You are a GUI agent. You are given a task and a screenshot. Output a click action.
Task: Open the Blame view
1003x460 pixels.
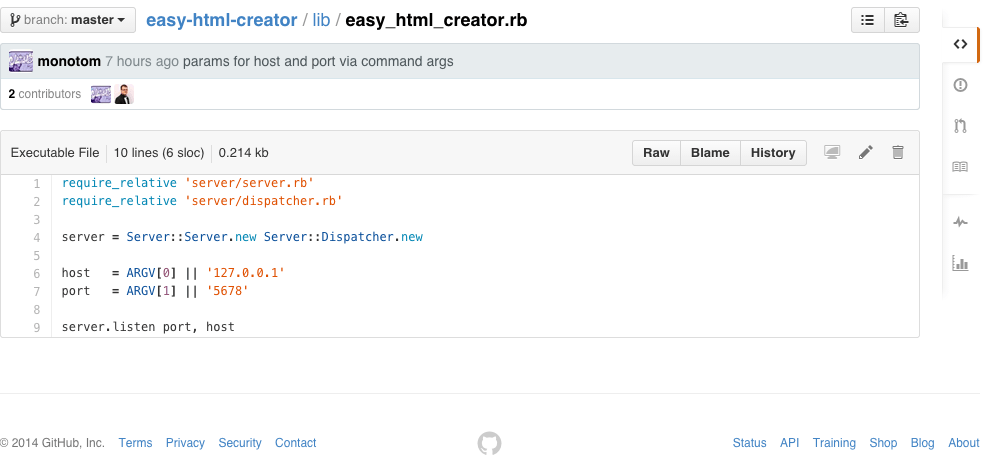[710, 153]
